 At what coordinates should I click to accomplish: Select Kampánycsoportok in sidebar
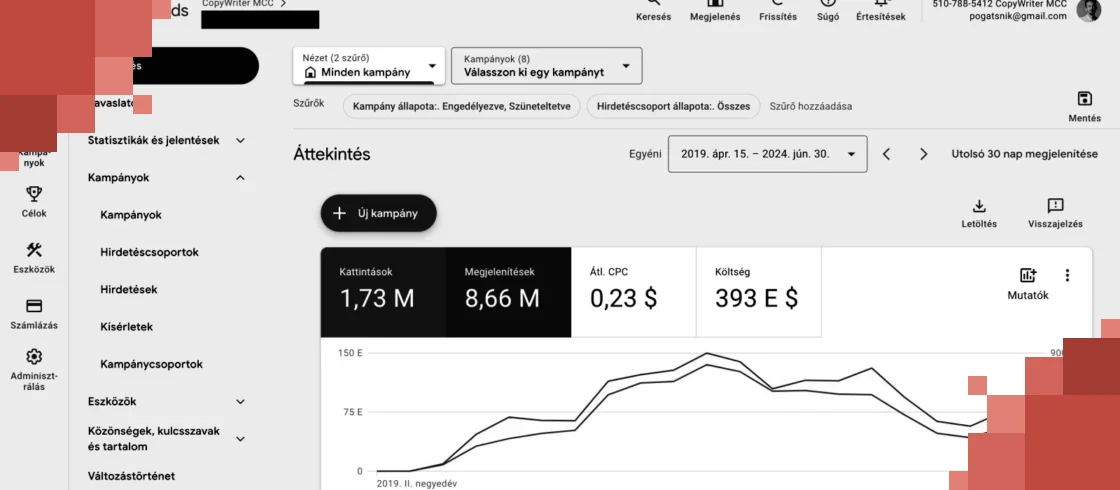point(151,364)
